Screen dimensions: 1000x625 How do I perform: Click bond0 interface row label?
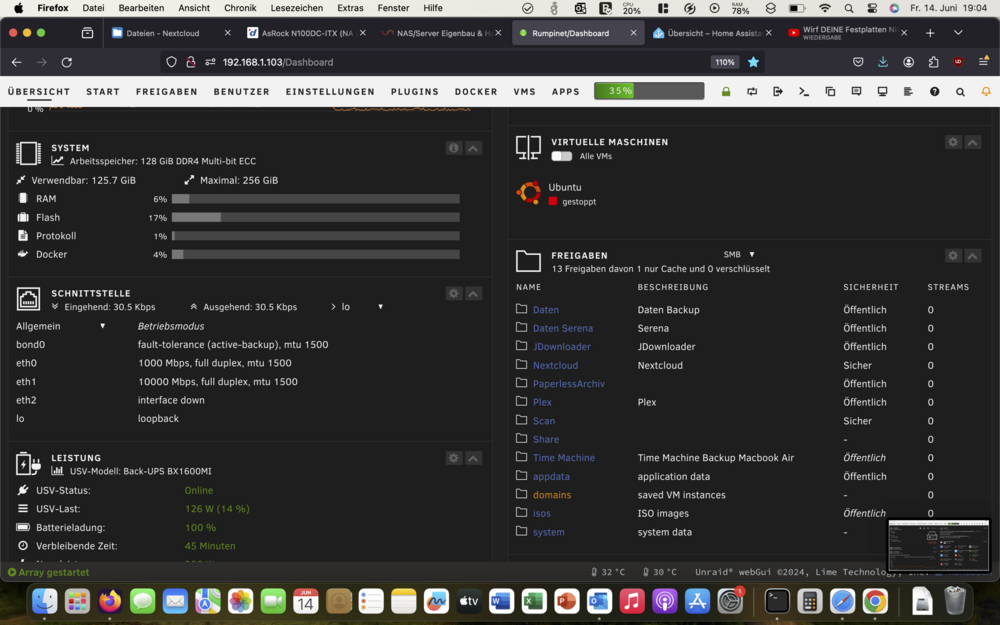(x=31, y=344)
